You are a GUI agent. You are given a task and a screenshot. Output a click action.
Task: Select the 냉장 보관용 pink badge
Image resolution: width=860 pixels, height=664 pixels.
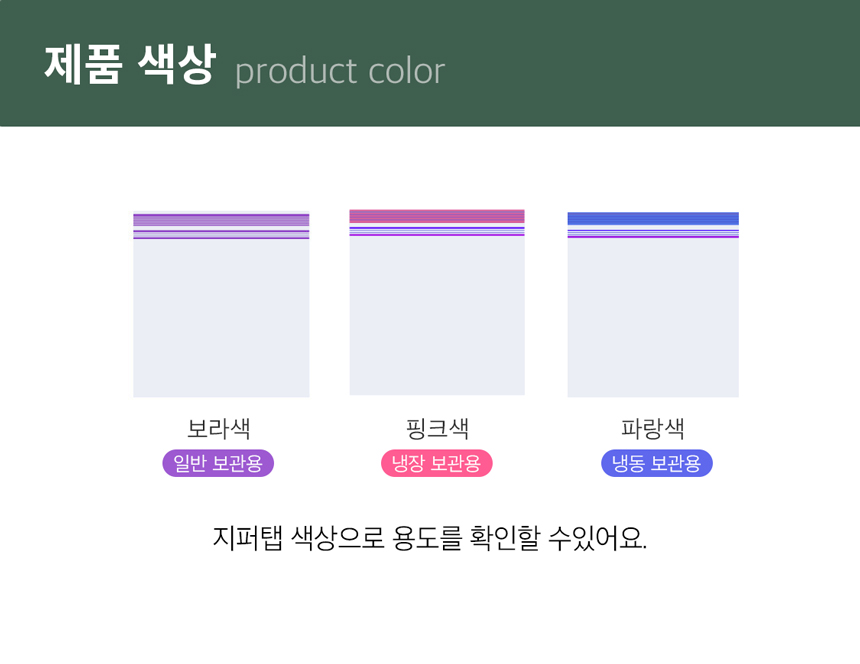pyautogui.click(x=437, y=463)
